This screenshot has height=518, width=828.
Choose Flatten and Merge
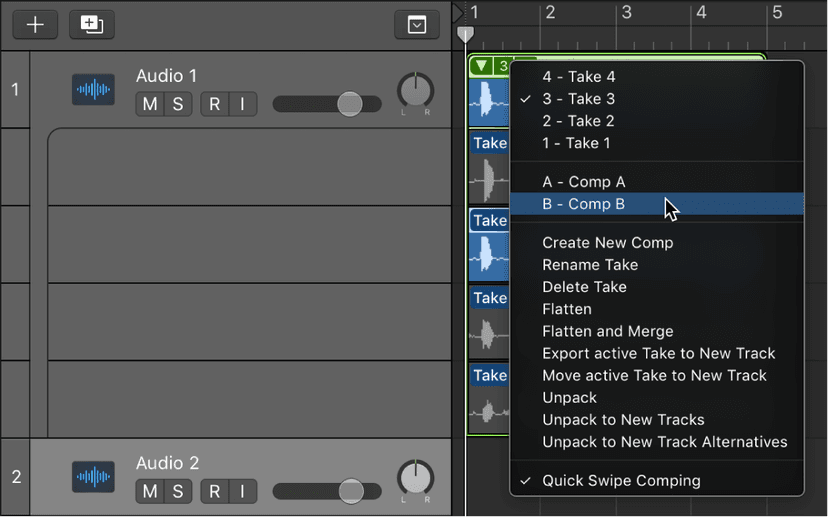tap(657, 332)
